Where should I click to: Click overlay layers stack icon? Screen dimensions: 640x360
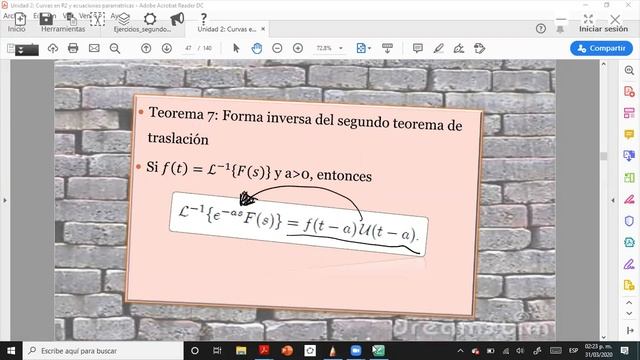pyautogui.click(x=123, y=18)
